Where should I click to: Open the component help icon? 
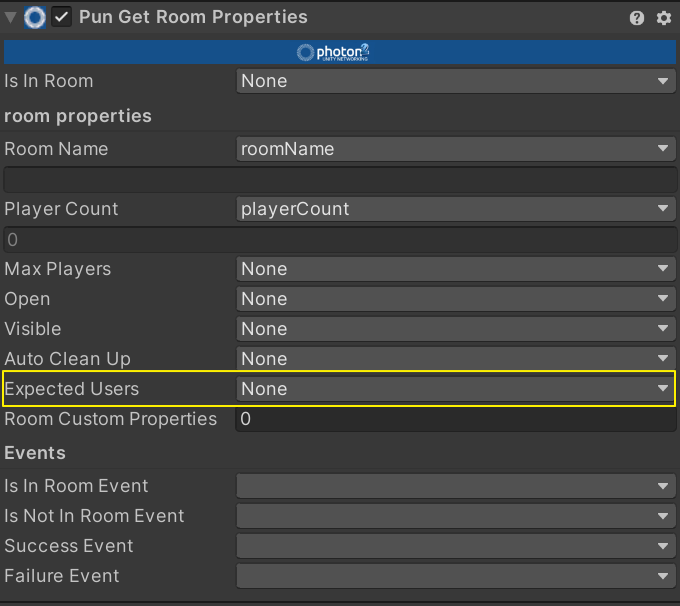[637, 18]
